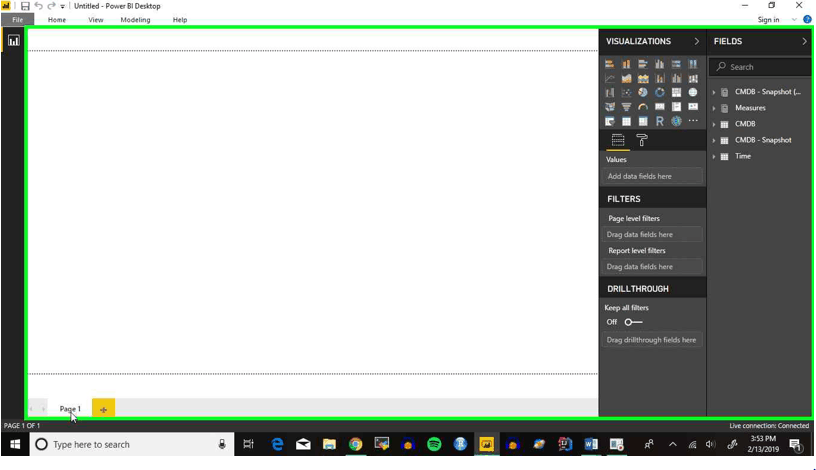This screenshot has height=470, width=816.
Task: Select the KPI visual
Action: pyautogui.click(x=693, y=107)
